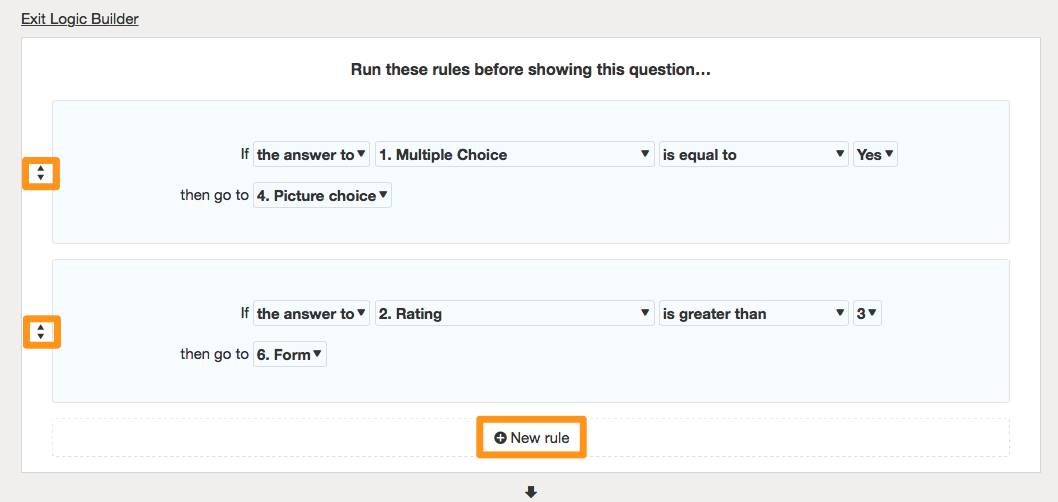Click the "Run these rules" heading text
1058x502 pixels.
[530, 70]
